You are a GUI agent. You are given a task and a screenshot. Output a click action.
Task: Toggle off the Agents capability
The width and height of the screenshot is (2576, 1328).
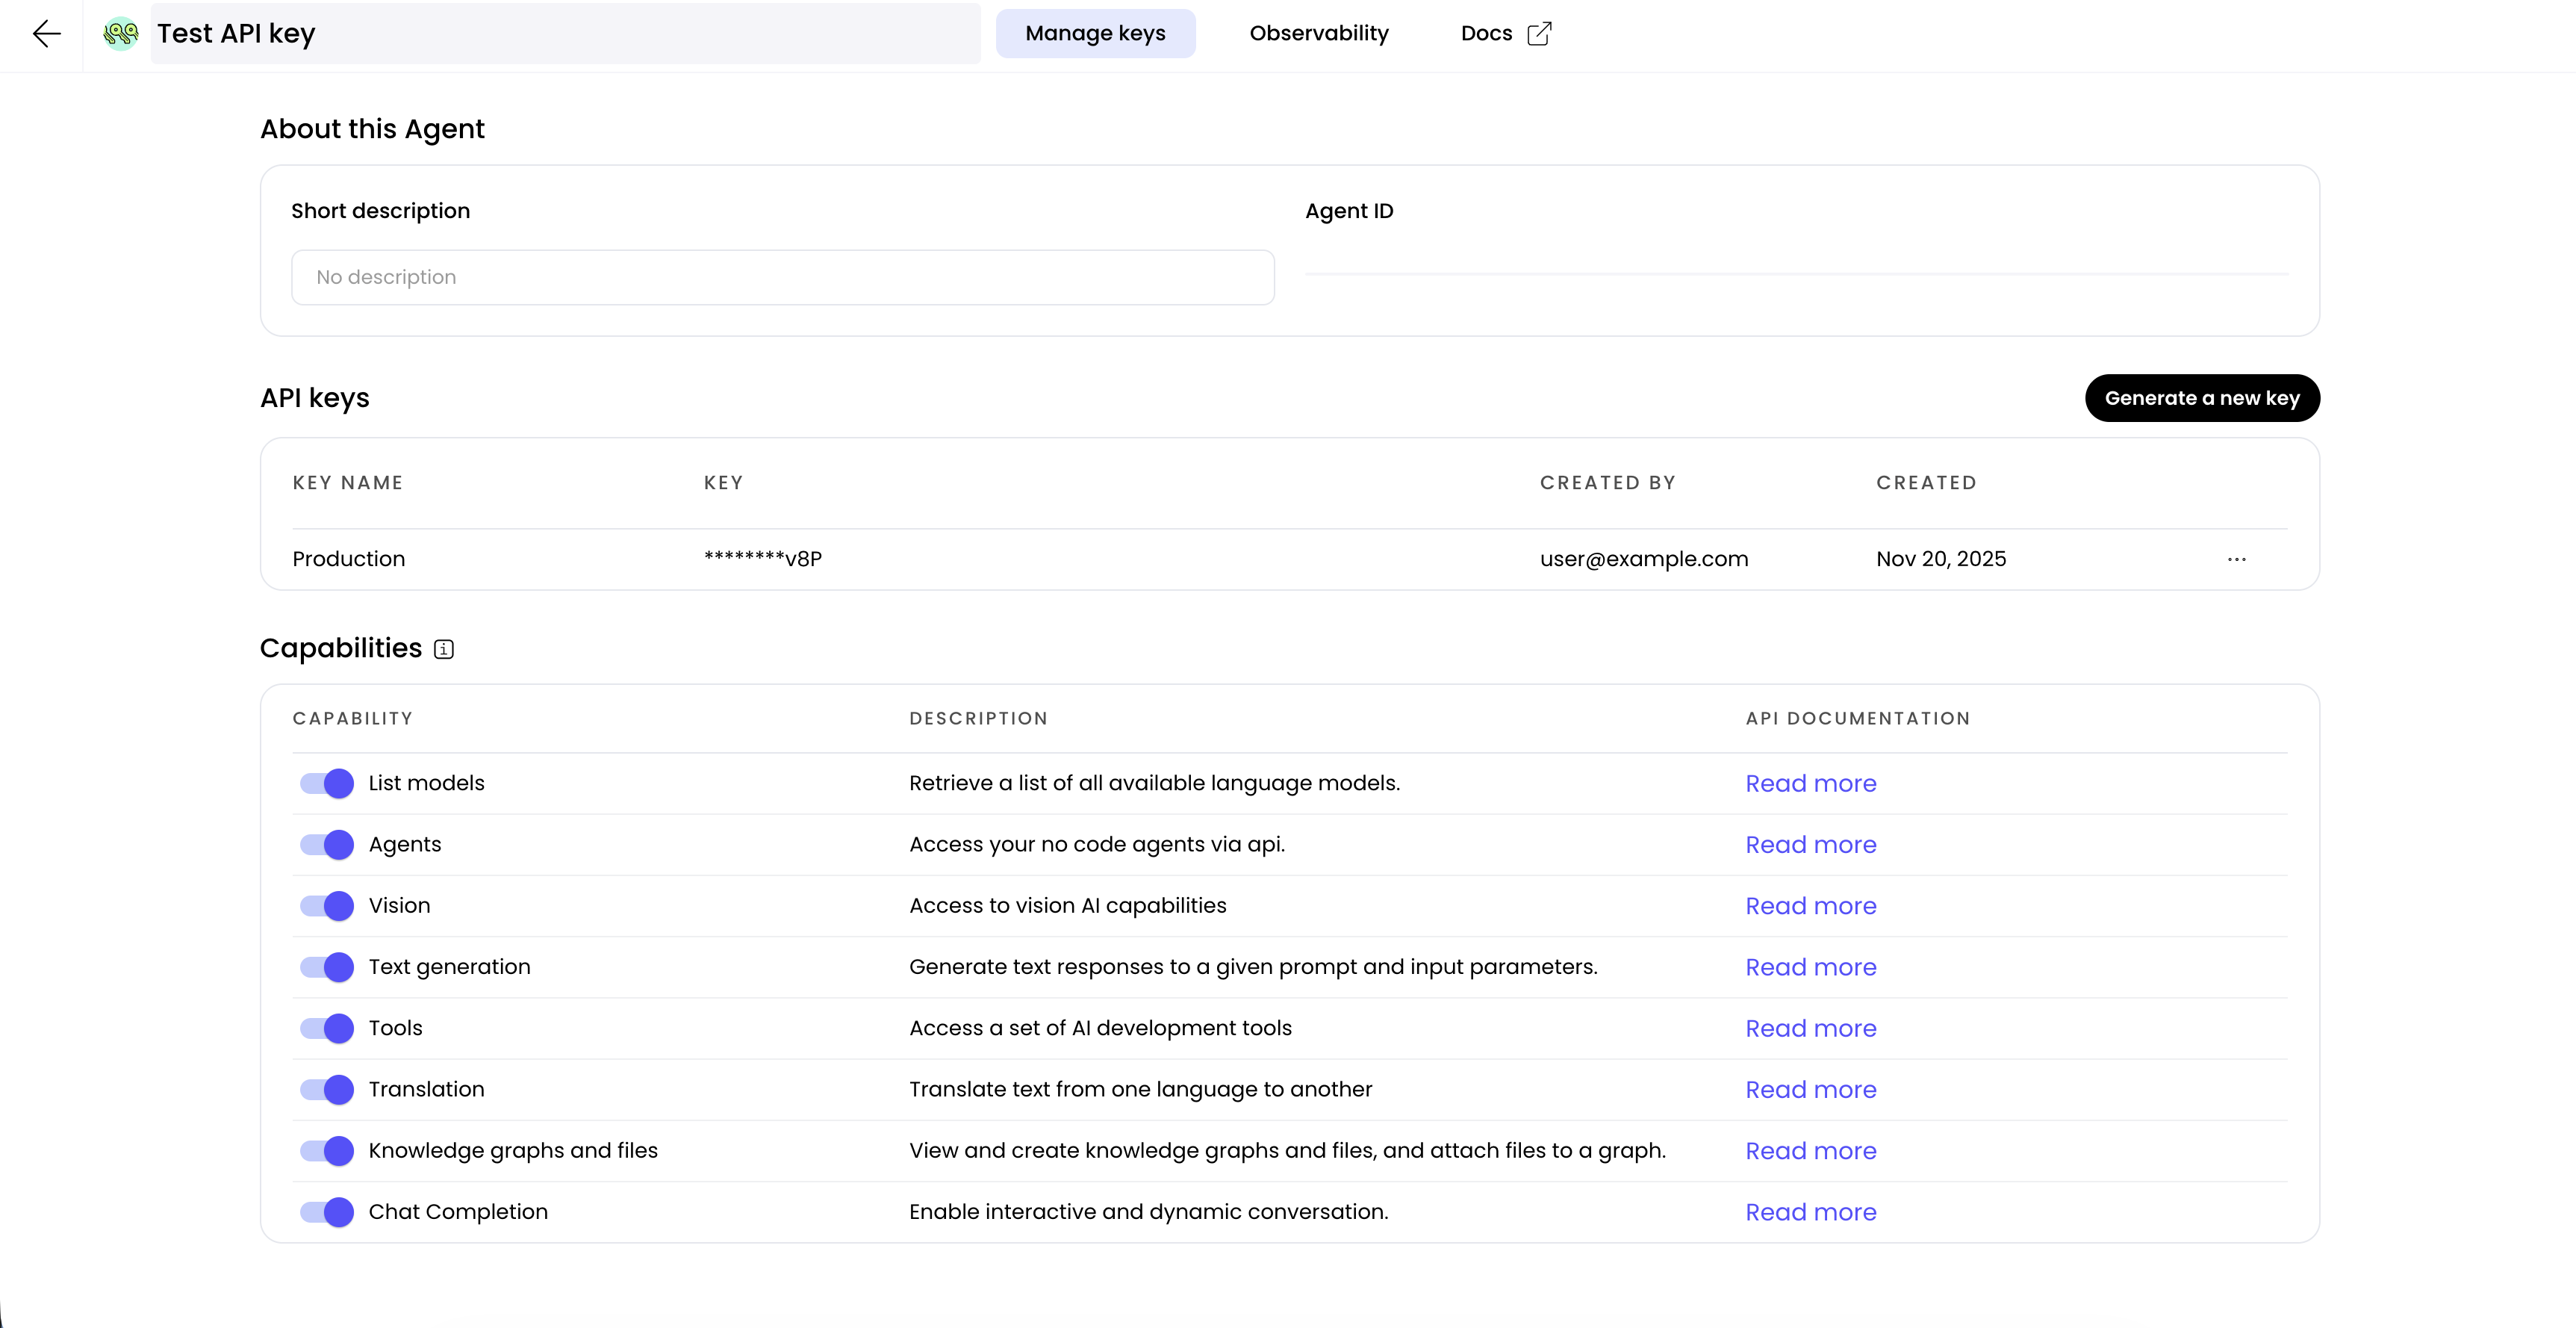tap(327, 845)
